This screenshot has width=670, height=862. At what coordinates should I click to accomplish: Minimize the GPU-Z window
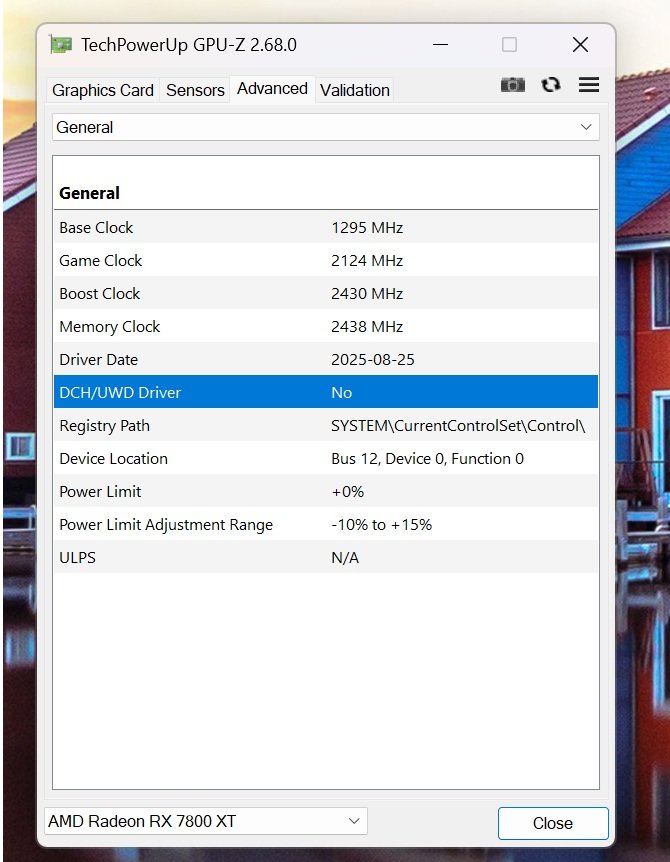[440, 45]
